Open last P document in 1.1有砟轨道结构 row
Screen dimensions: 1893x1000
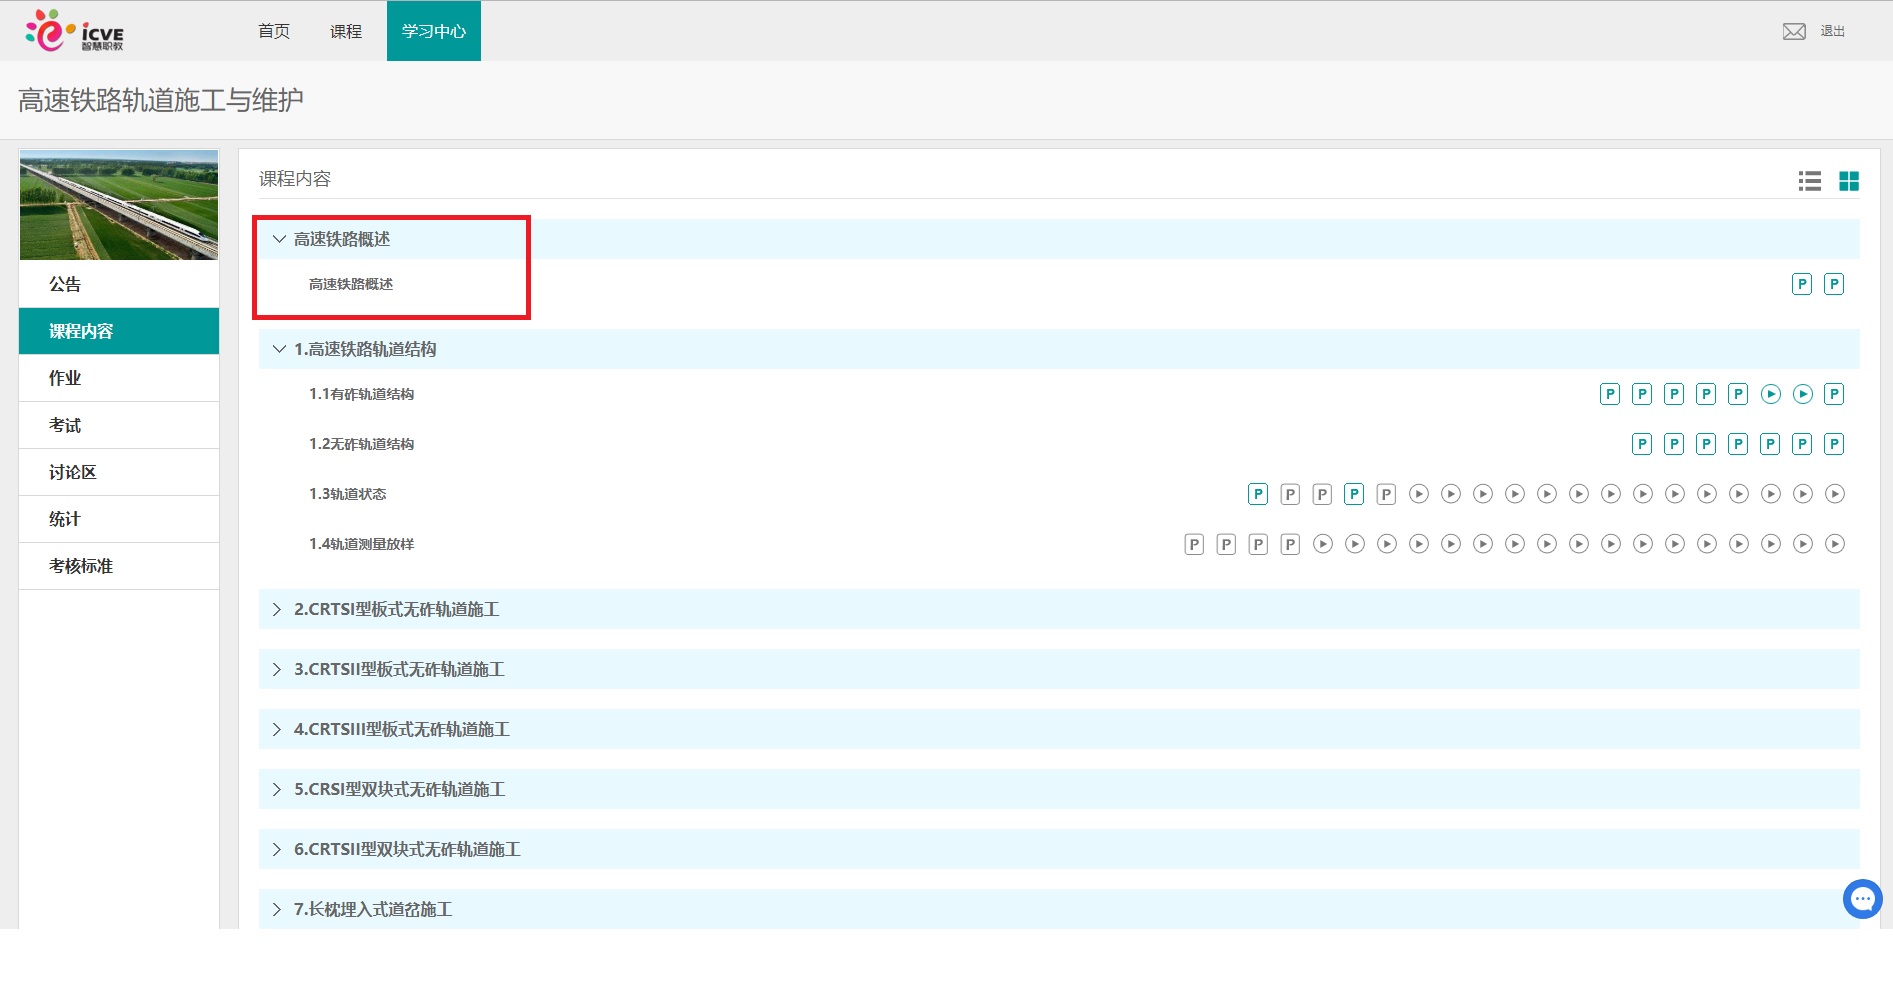pos(1834,394)
